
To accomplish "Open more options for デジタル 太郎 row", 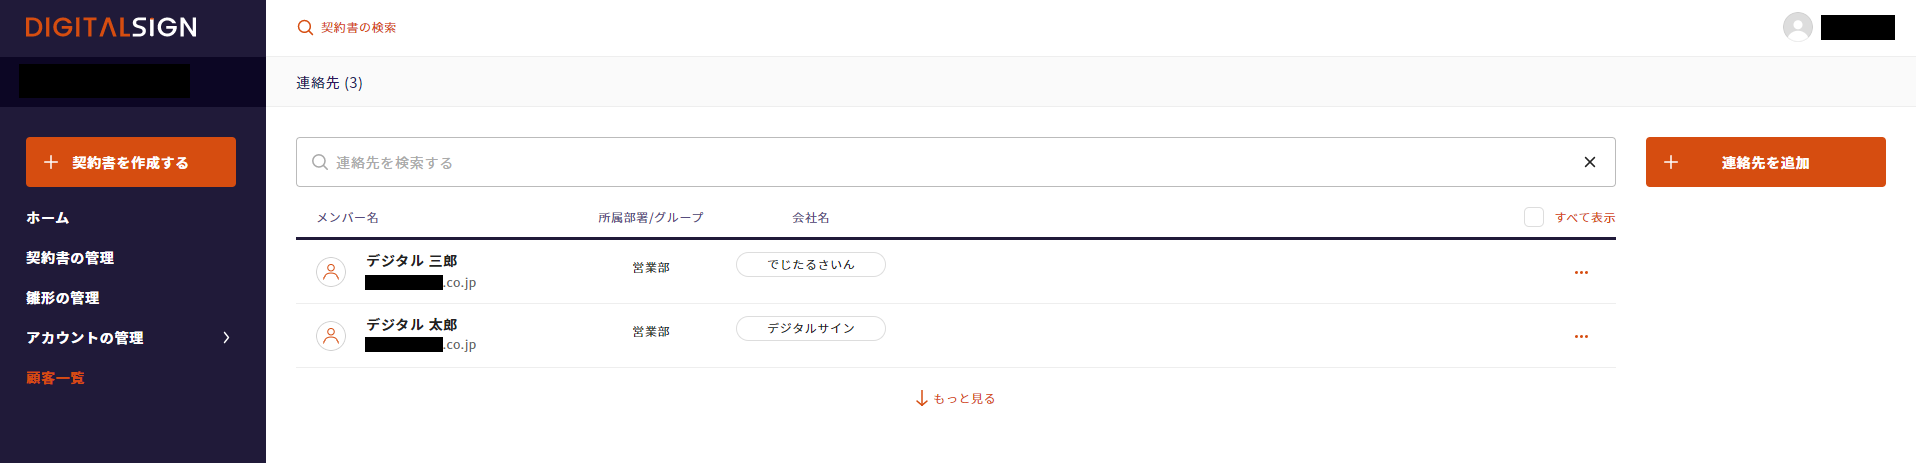I will coord(1580,336).
